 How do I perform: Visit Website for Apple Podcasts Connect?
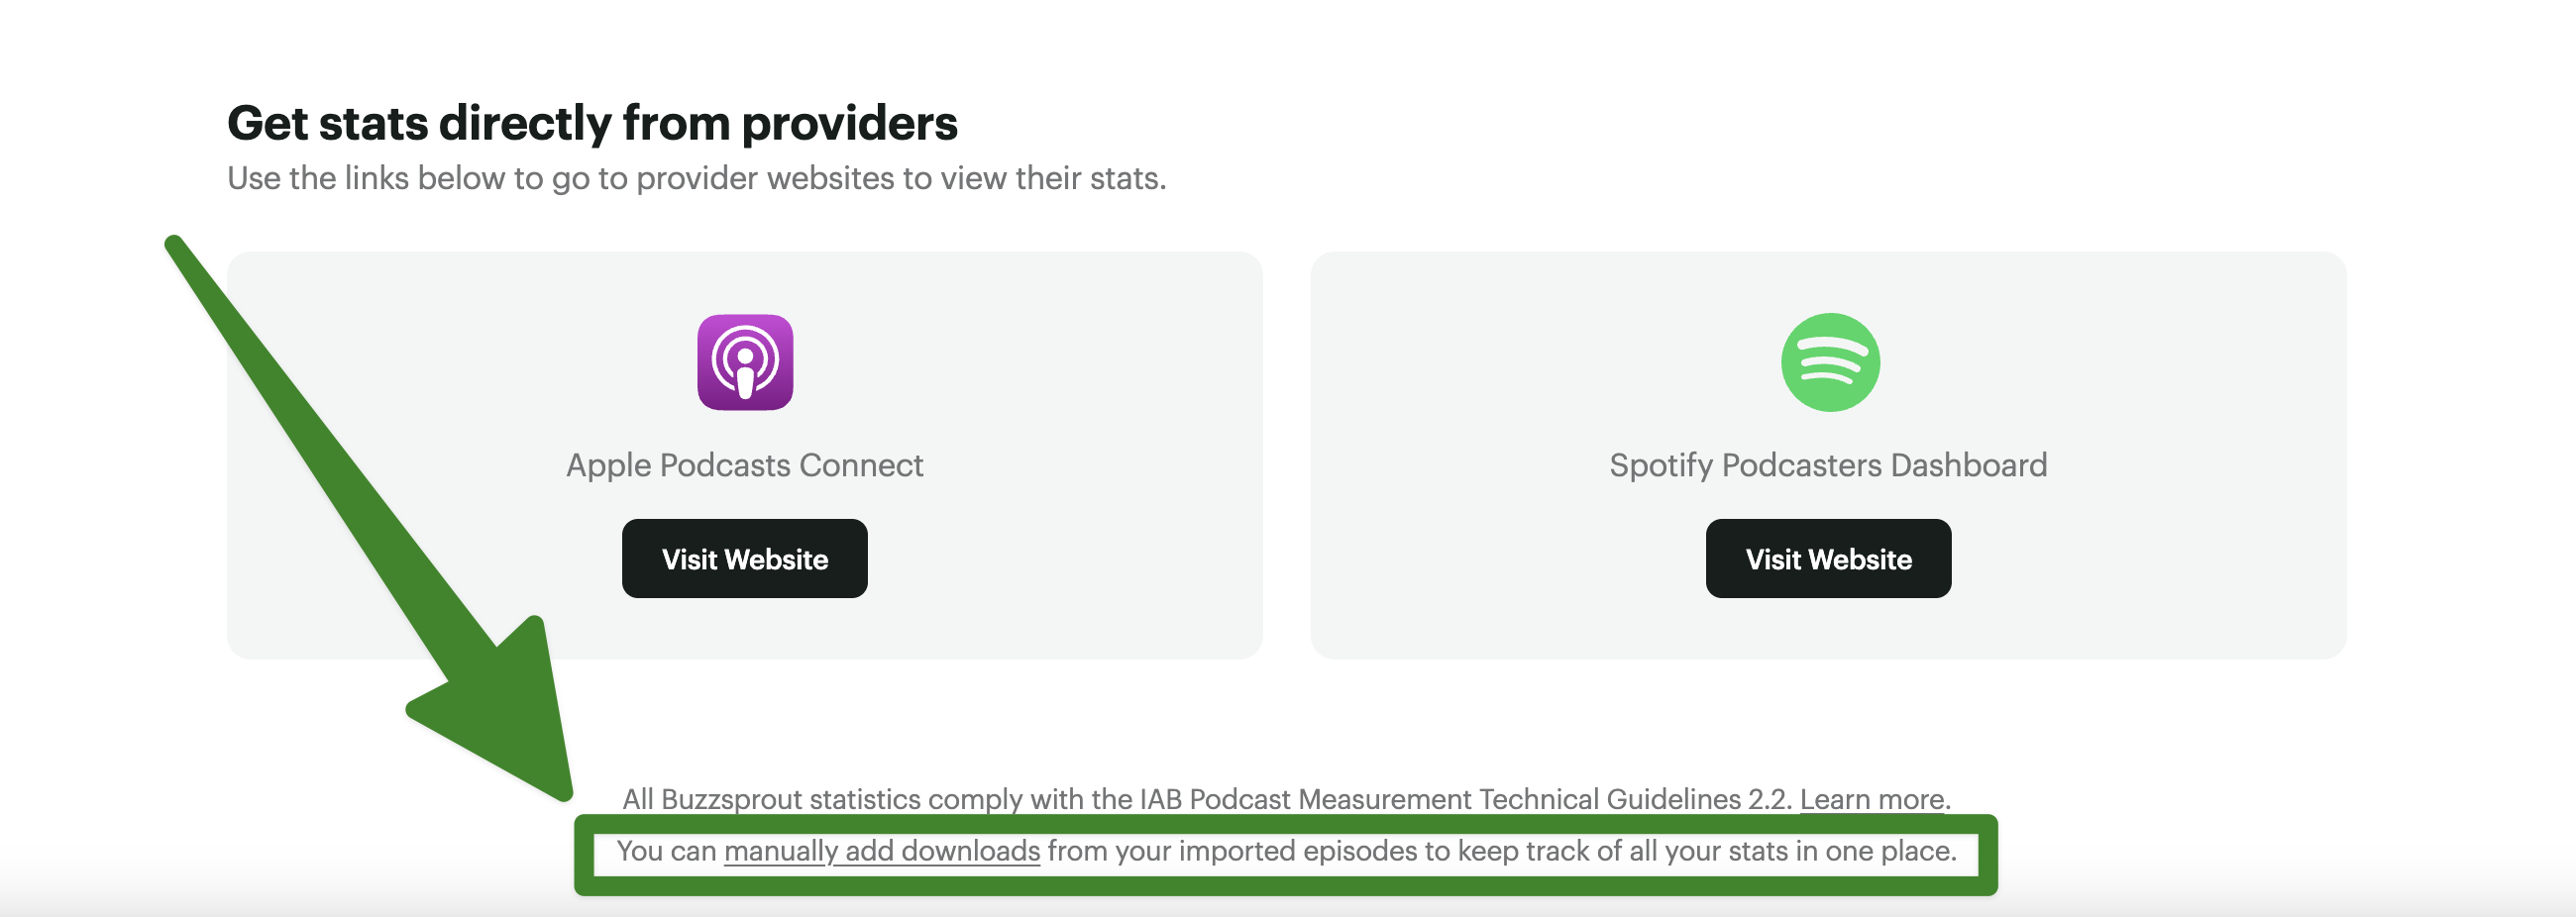point(745,559)
